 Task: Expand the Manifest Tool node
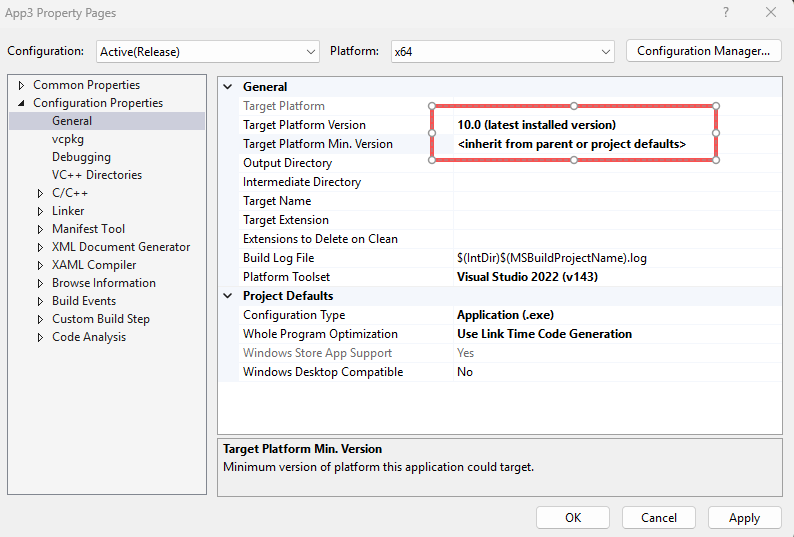click(x=40, y=229)
